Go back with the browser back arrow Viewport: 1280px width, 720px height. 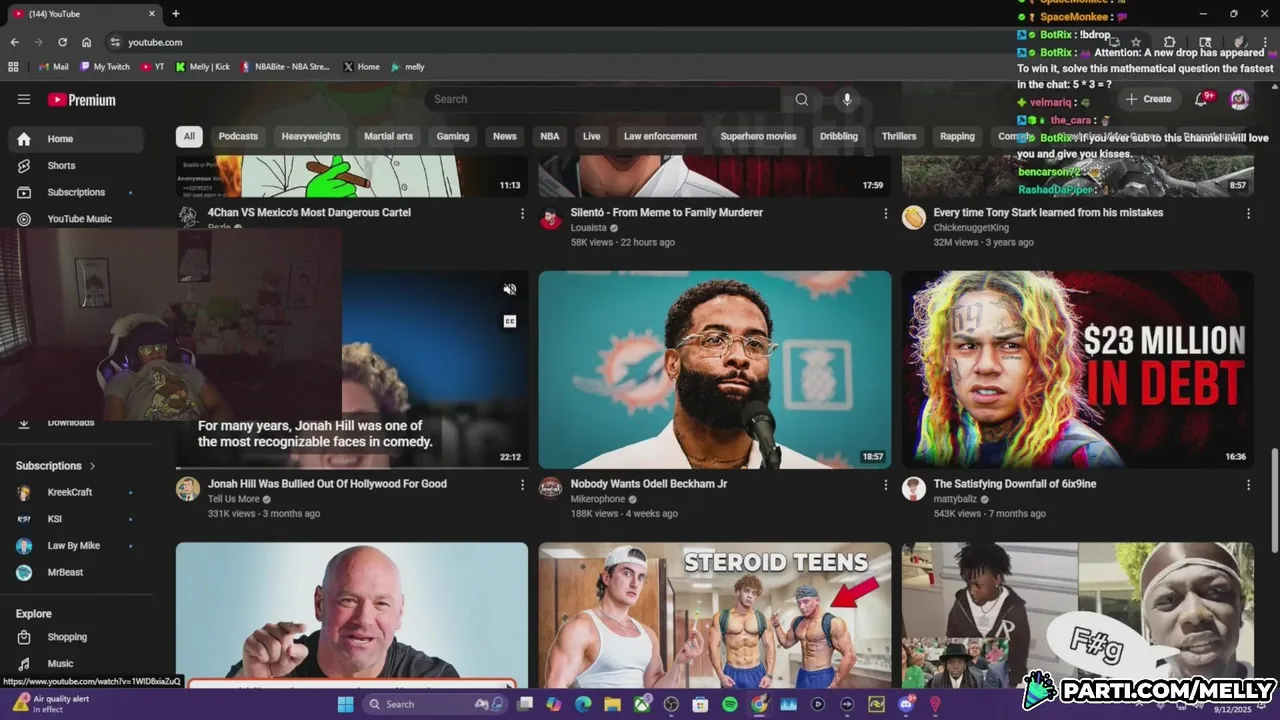pyautogui.click(x=14, y=42)
